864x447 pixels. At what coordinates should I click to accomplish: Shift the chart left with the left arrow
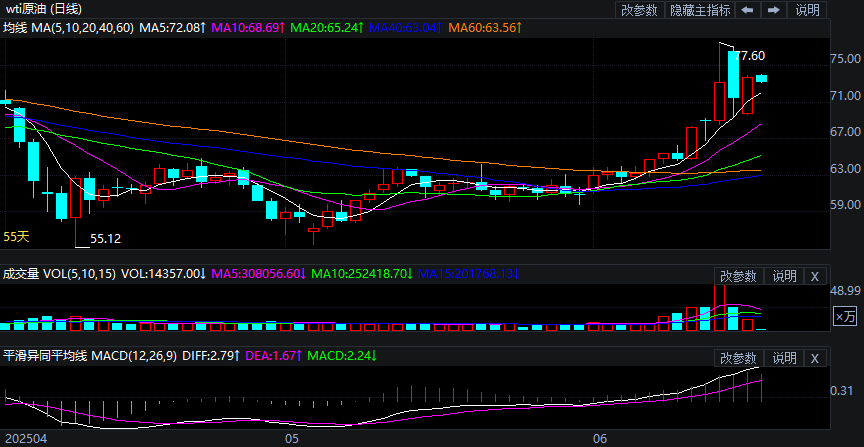tap(747, 10)
